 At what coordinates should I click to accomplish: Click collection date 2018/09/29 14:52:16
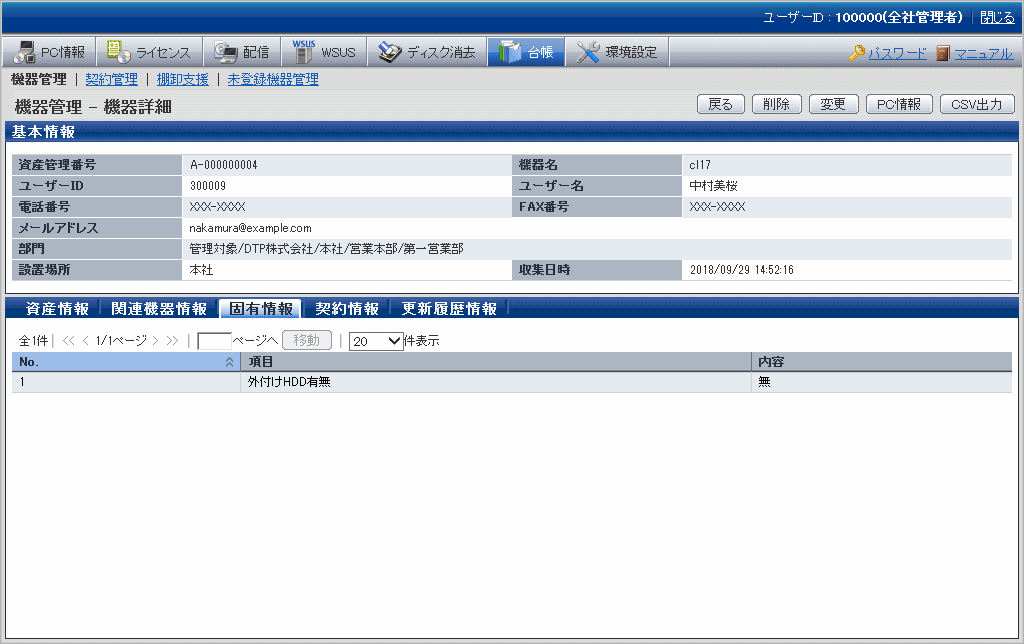tap(742, 270)
